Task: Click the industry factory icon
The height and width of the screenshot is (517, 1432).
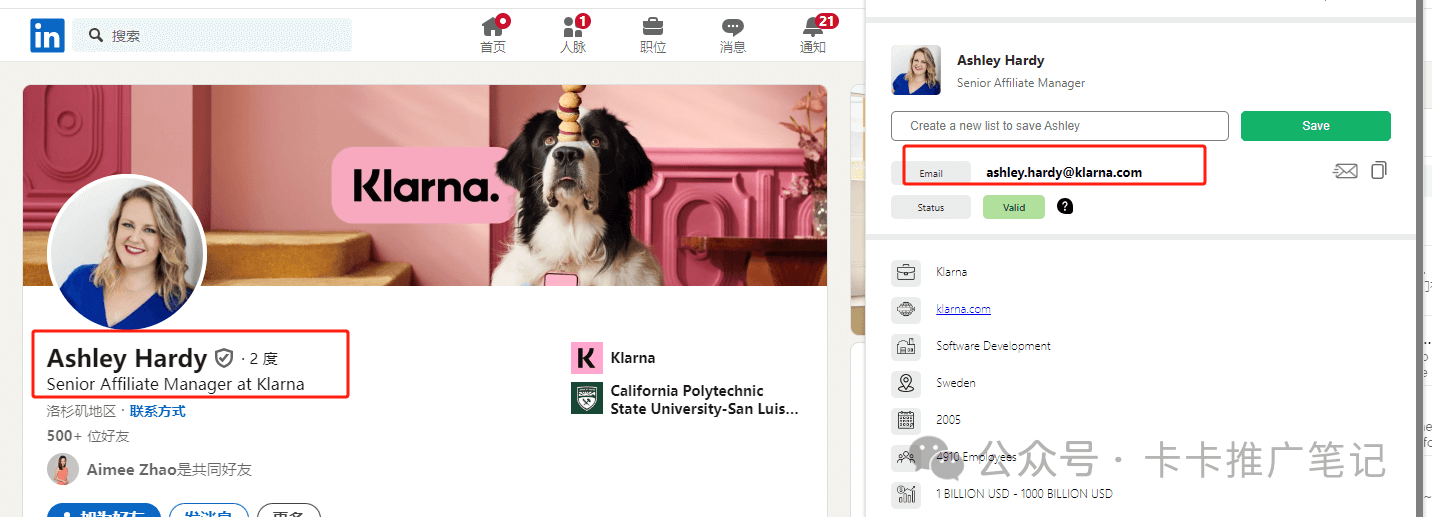Action: 907,346
